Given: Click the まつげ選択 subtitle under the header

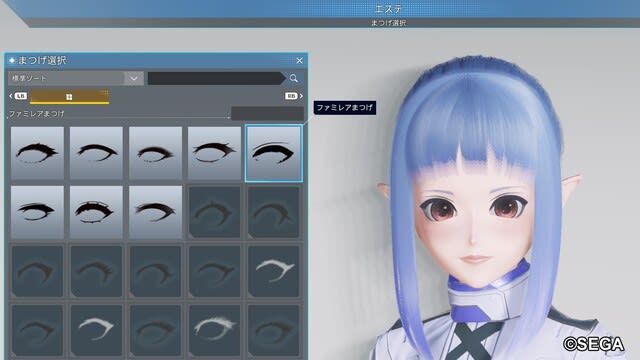Looking at the screenshot, I should [388, 23].
